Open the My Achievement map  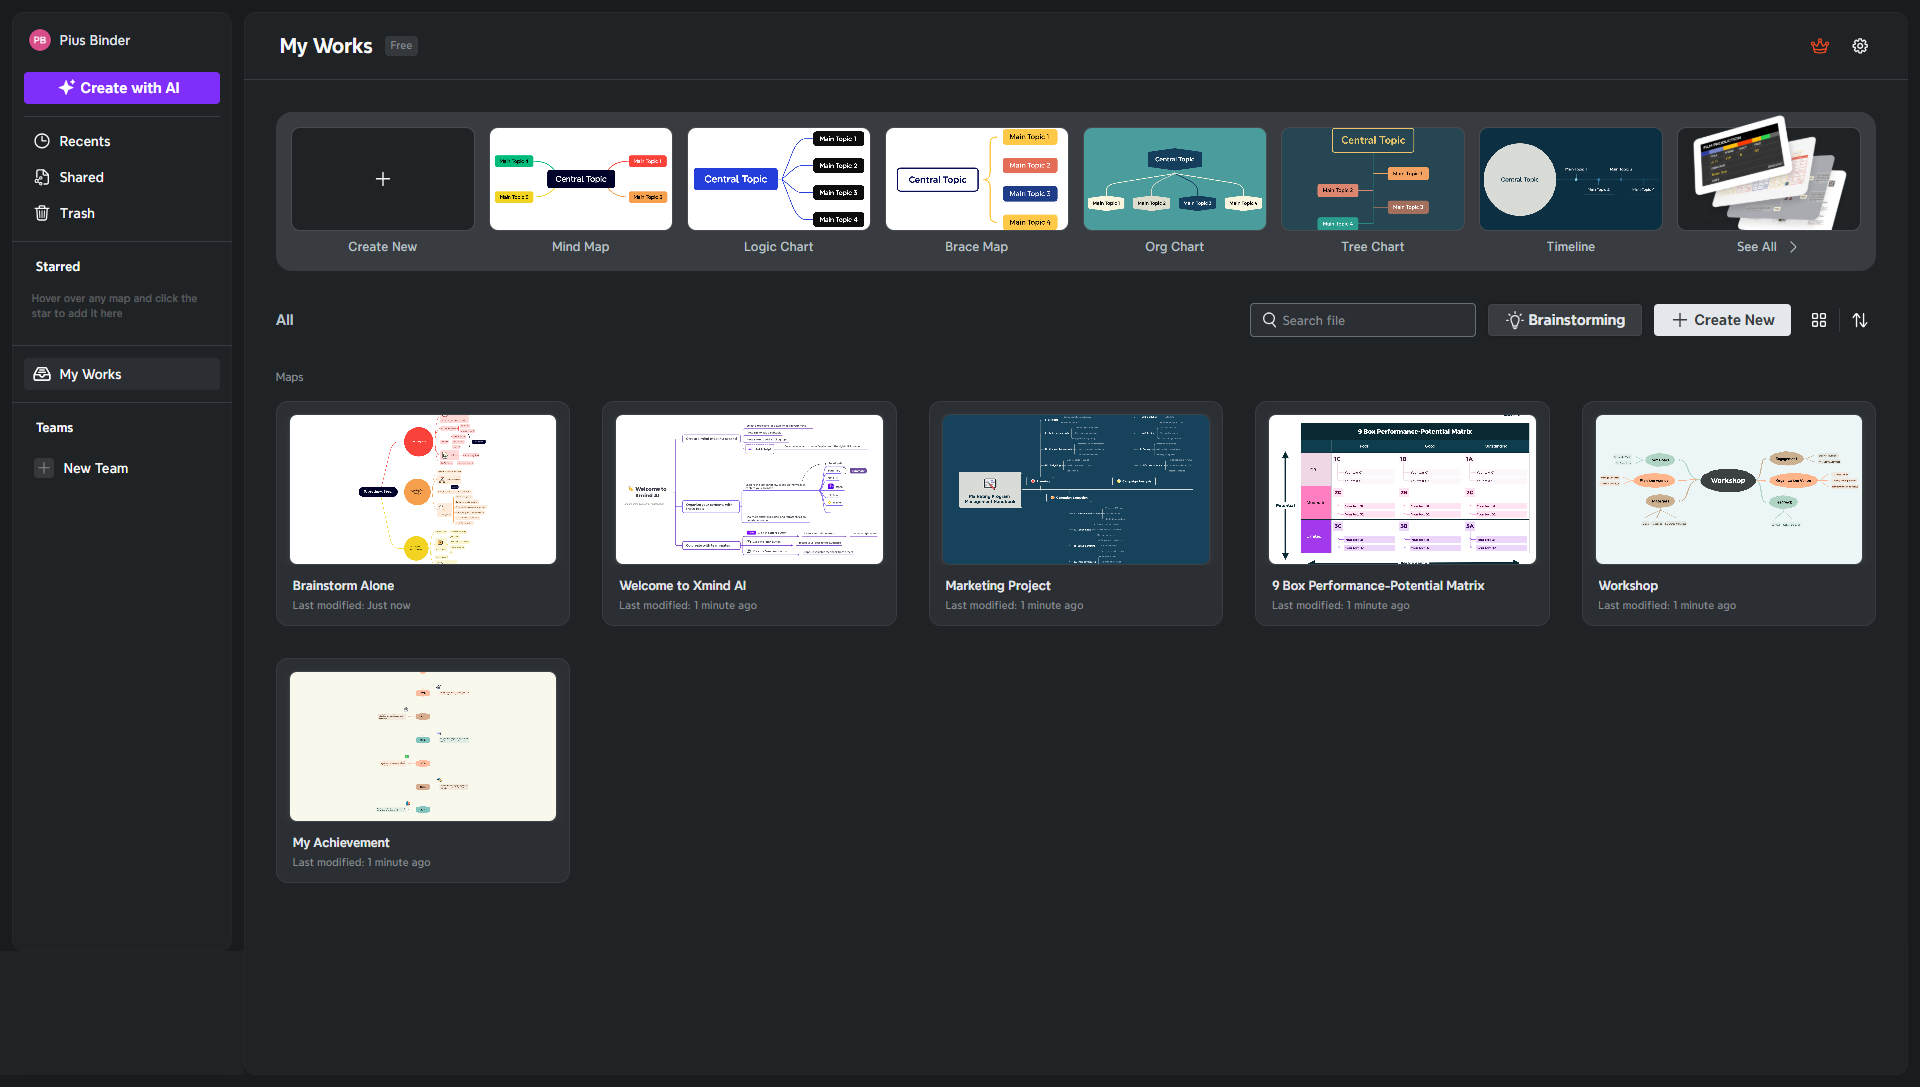tap(422, 747)
